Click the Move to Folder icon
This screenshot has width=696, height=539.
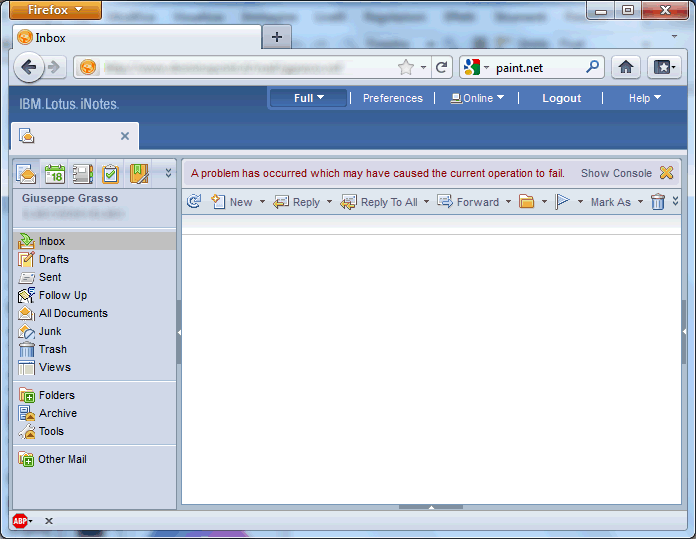526,202
